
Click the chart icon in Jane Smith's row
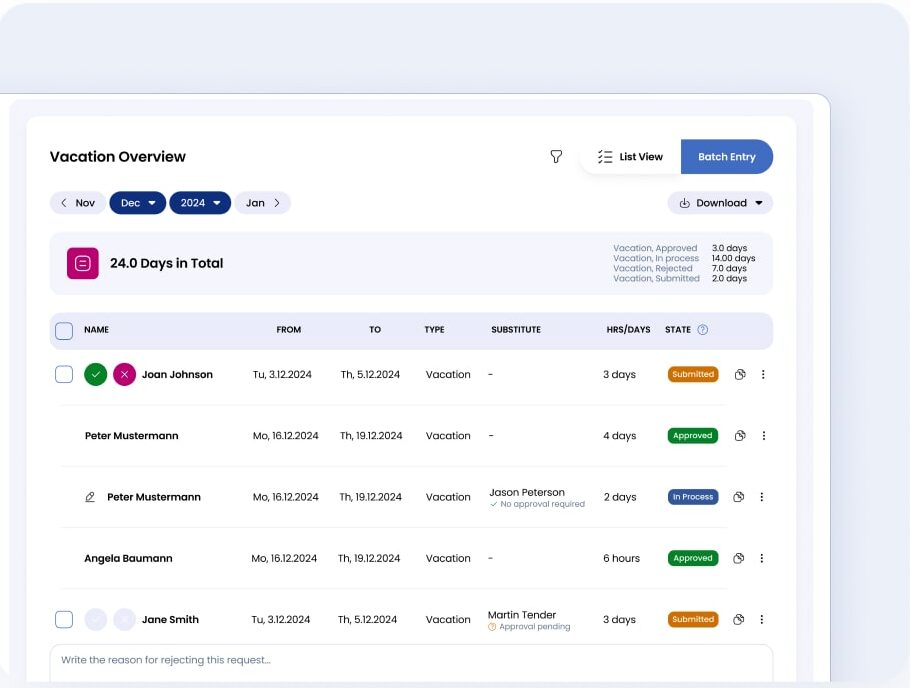tap(739, 619)
